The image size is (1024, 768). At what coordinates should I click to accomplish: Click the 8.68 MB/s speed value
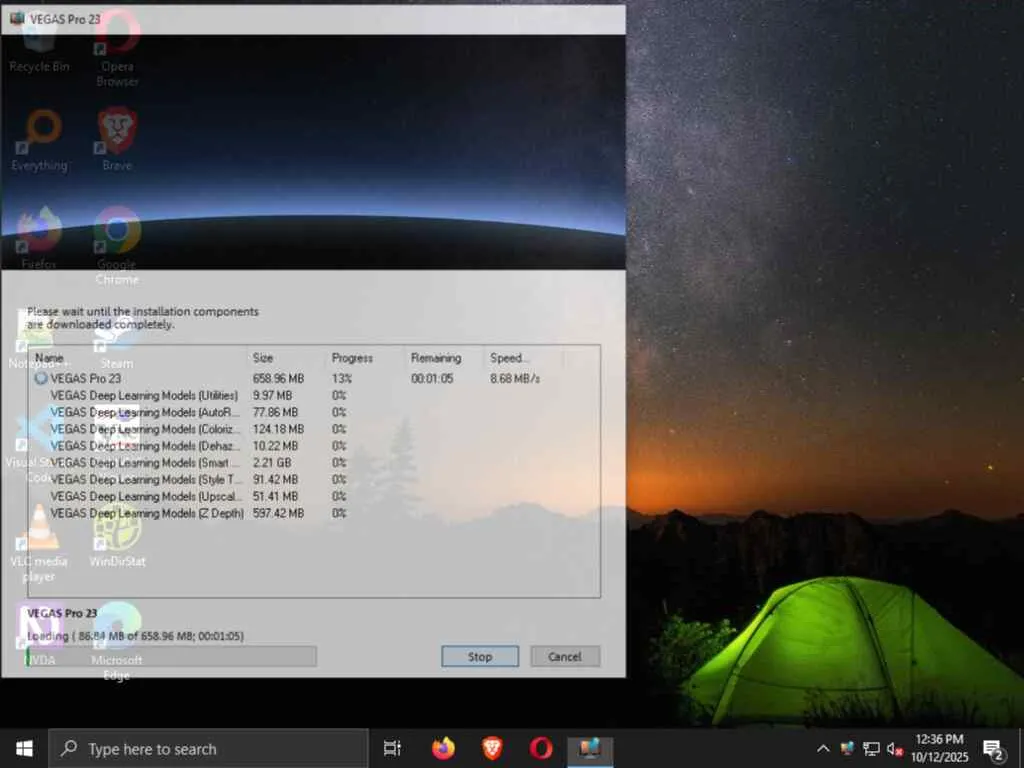tap(515, 378)
